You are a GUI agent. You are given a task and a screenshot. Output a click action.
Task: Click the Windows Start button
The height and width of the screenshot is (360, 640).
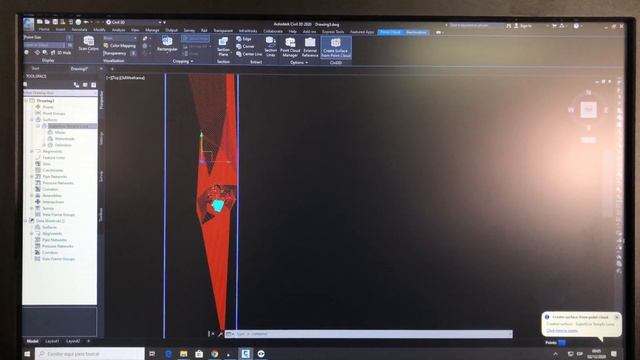[x=27, y=354]
